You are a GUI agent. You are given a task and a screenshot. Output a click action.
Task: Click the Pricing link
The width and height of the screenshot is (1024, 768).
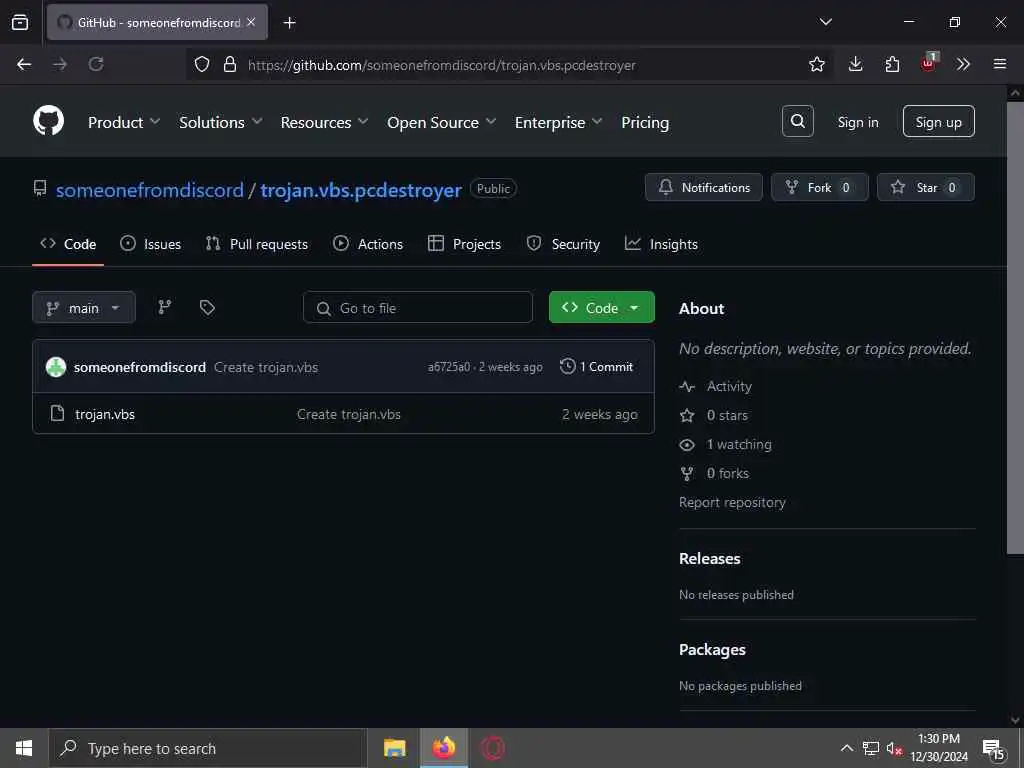tap(645, 122)
